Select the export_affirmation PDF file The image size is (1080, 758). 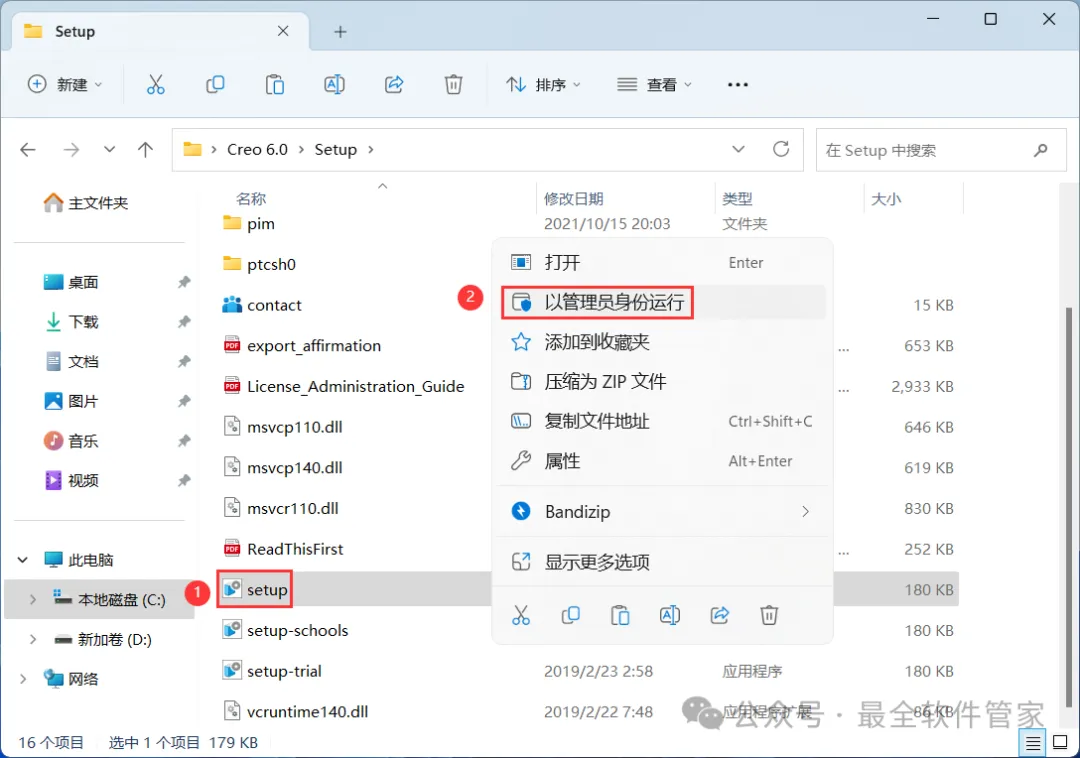coord(302,346)
